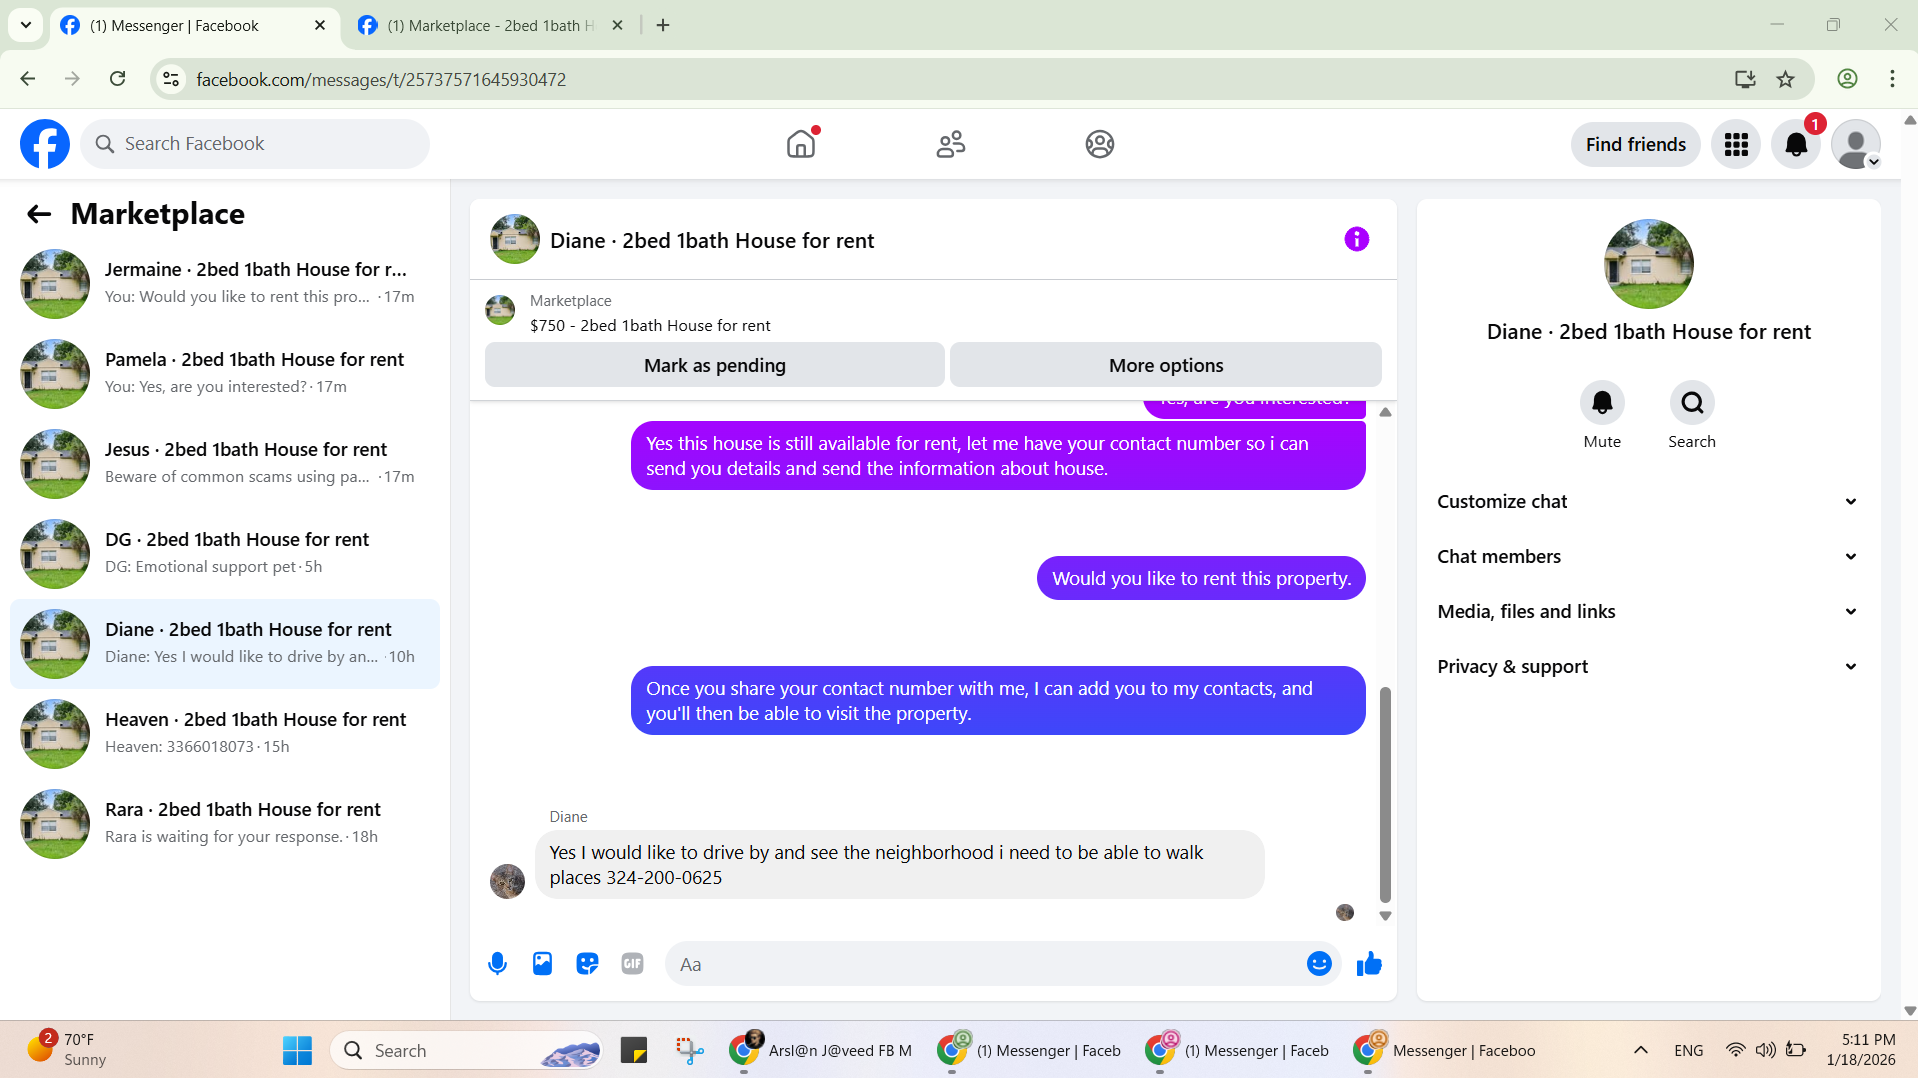The width and height of the screenshot is (1918, 1078).
Task: Send a voice clip microphone icon
Action: (x=497, y=964)
